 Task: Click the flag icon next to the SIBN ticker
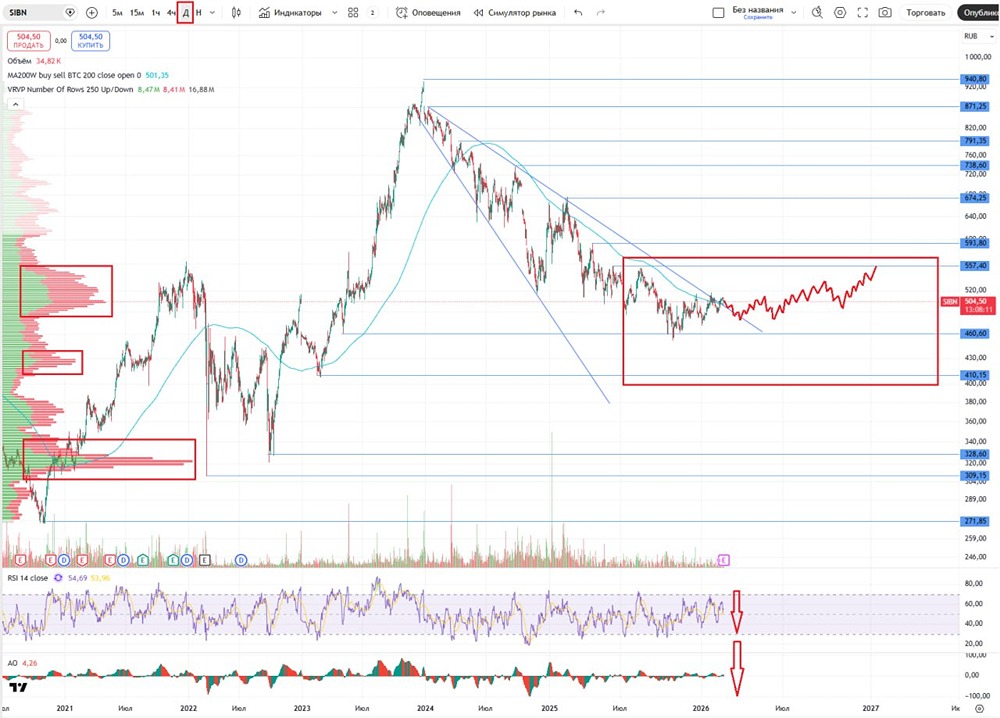pos(70,13)
